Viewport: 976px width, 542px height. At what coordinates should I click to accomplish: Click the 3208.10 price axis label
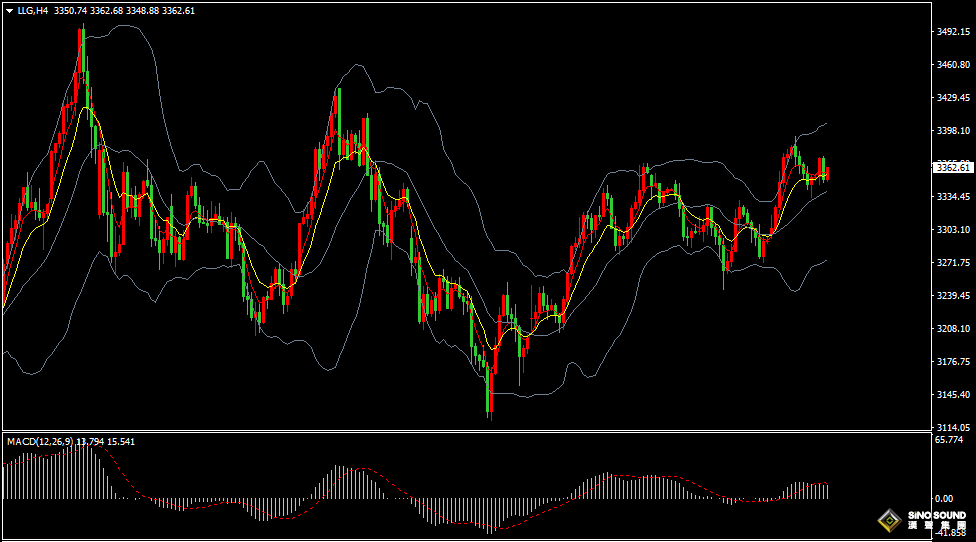pyautogui.click(x=952, y=328)
